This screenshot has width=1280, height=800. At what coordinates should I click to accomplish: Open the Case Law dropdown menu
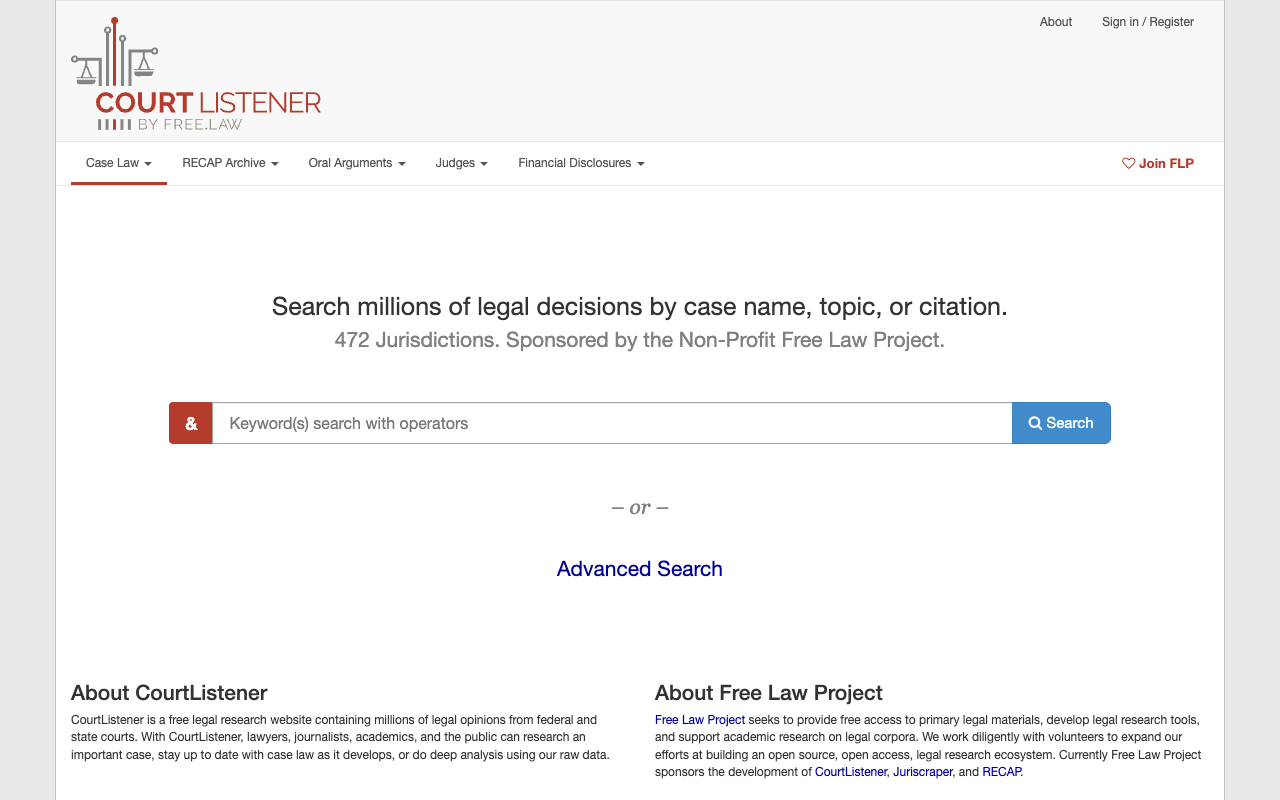(x=119, y=163)
